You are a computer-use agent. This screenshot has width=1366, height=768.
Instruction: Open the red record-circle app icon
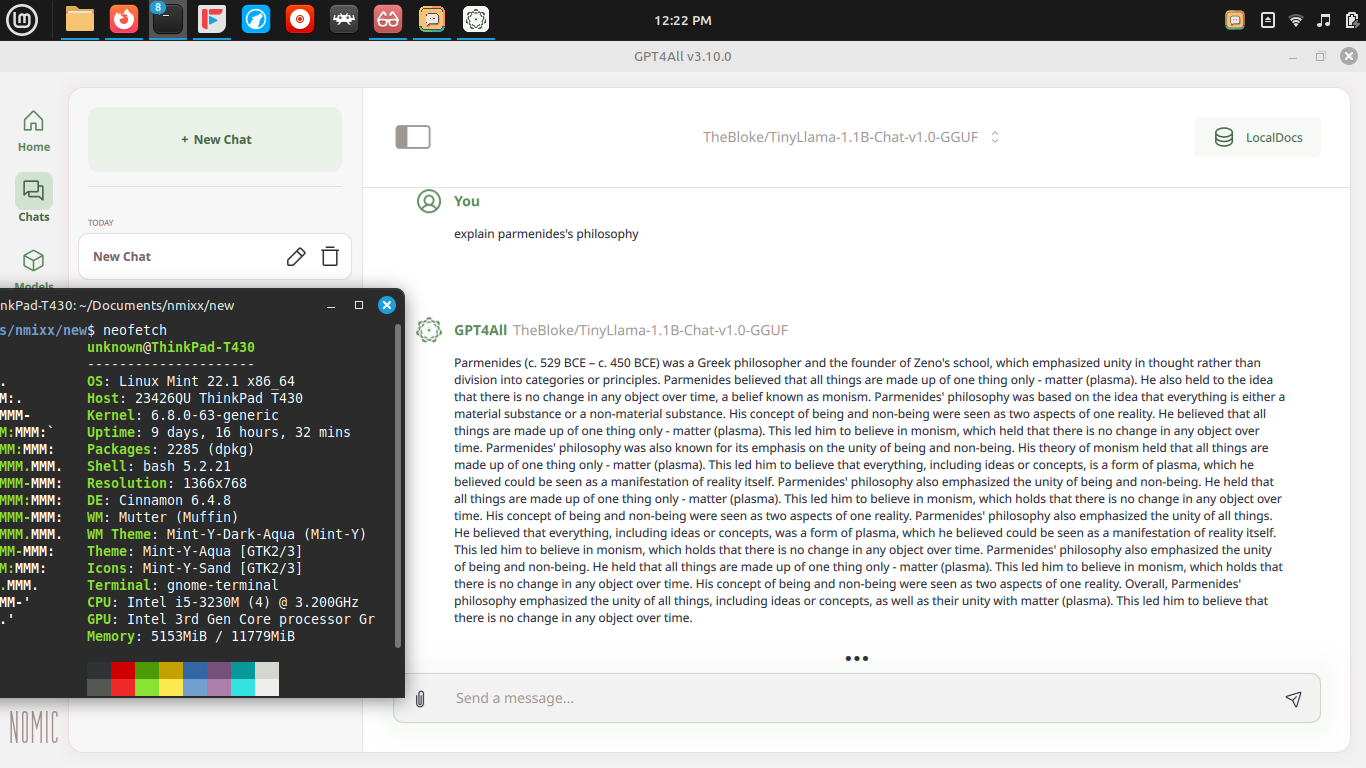(x=300, y=19)
